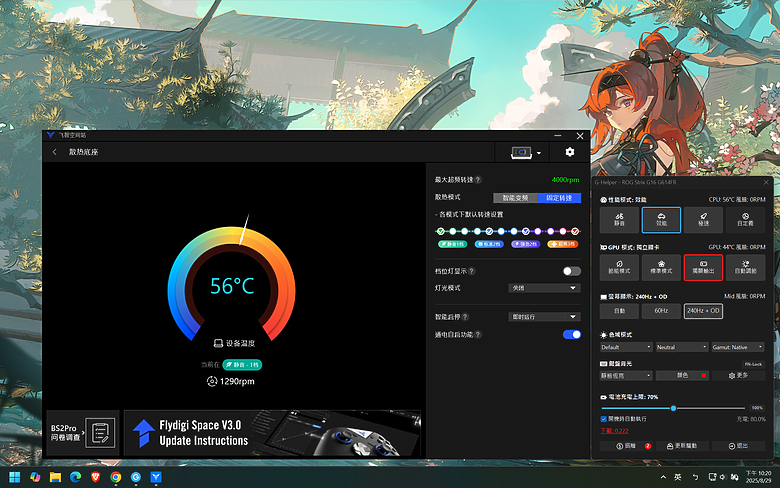The image size is (780, 488).
Task: Click the 英 input method indicator
Action: pos(678,477)
